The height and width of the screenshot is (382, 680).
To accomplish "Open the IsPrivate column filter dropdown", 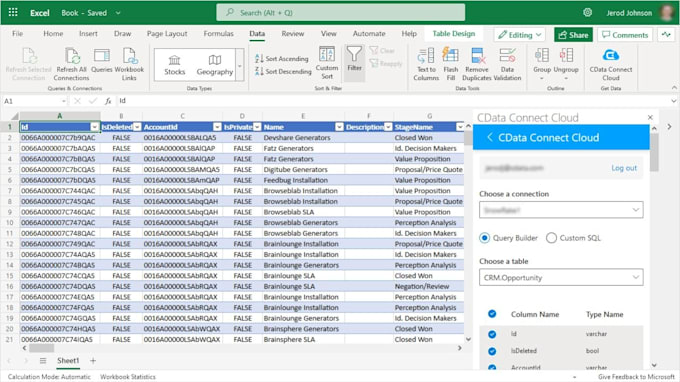I will click(257, 127).
